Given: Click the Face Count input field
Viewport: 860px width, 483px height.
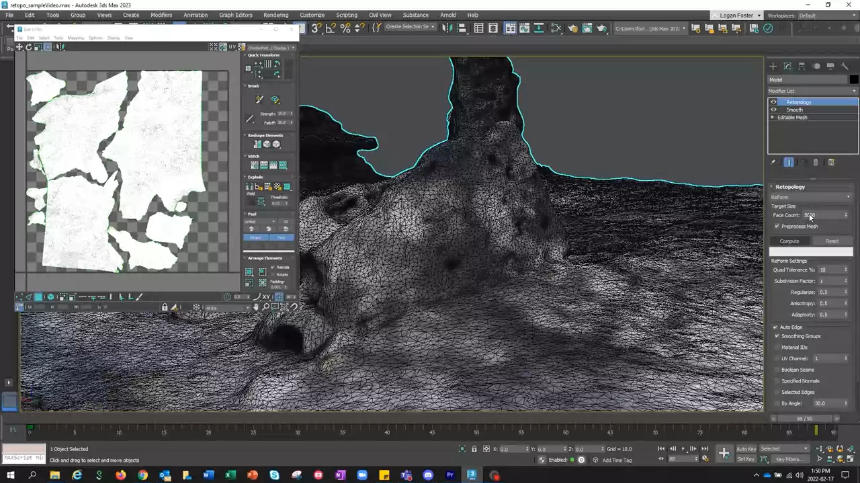Looking at the screenshot, I should 822,215.
